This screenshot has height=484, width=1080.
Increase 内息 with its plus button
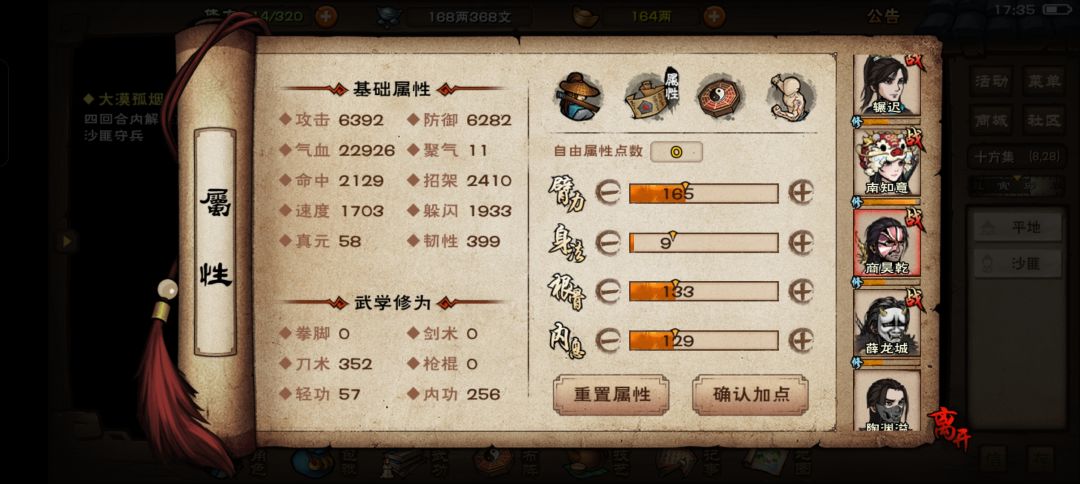pyautogui.click(x=801, y=339)
